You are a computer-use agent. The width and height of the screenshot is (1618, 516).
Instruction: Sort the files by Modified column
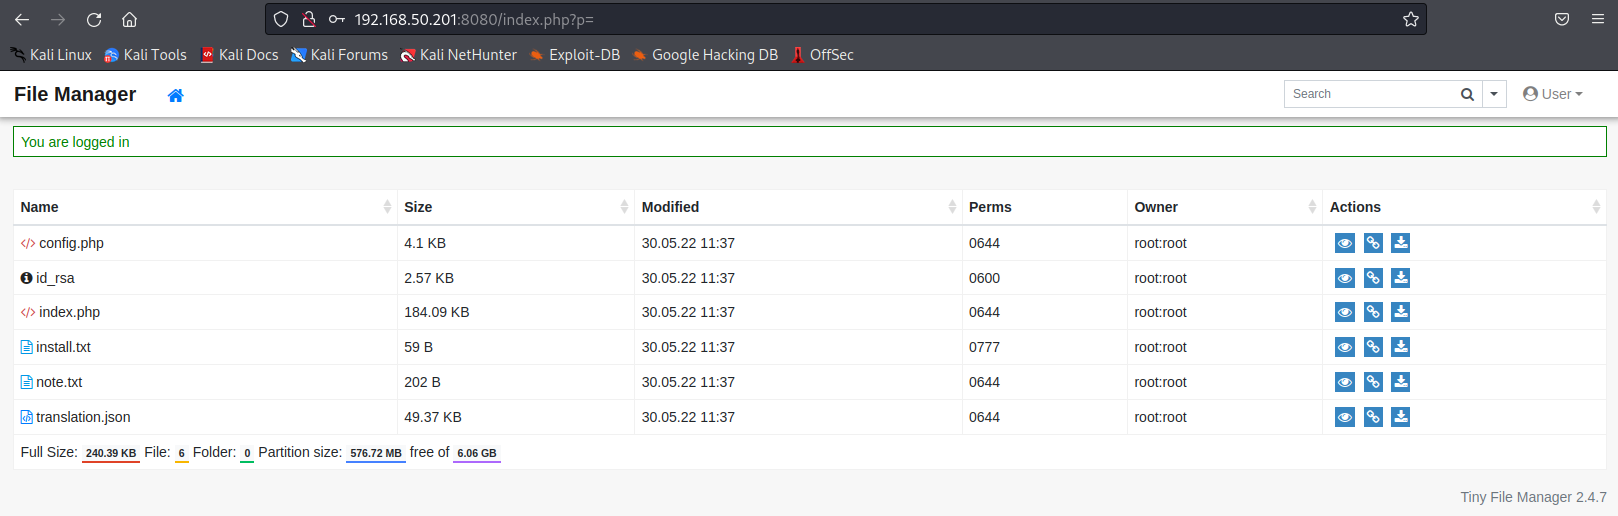tap(670, 207)
